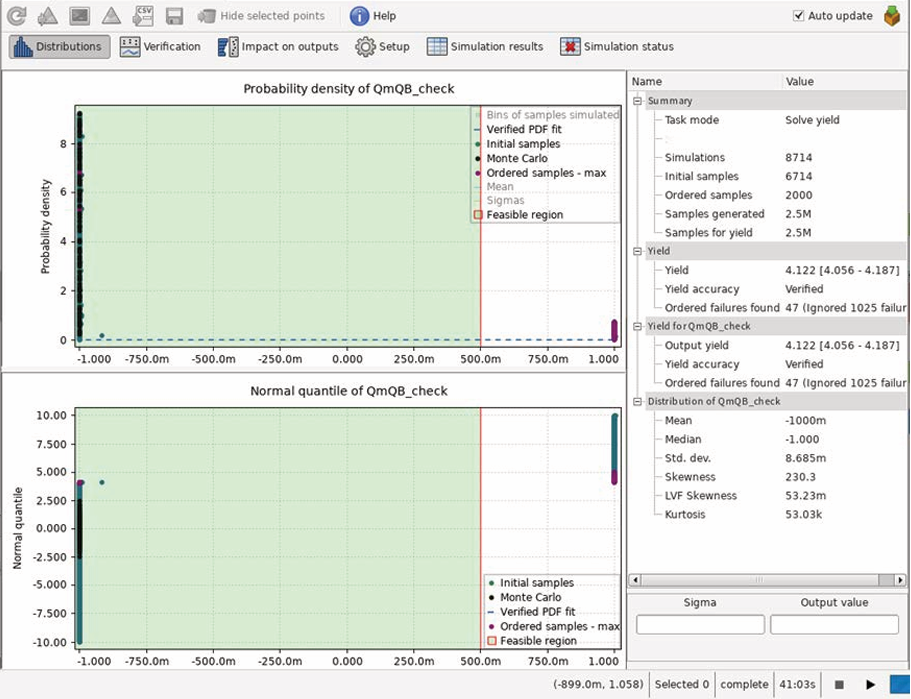Image resolution: width=911 pixels, height=699 pixels.
Task: Click the CSV export icon
Action: (x=142, y=16)
